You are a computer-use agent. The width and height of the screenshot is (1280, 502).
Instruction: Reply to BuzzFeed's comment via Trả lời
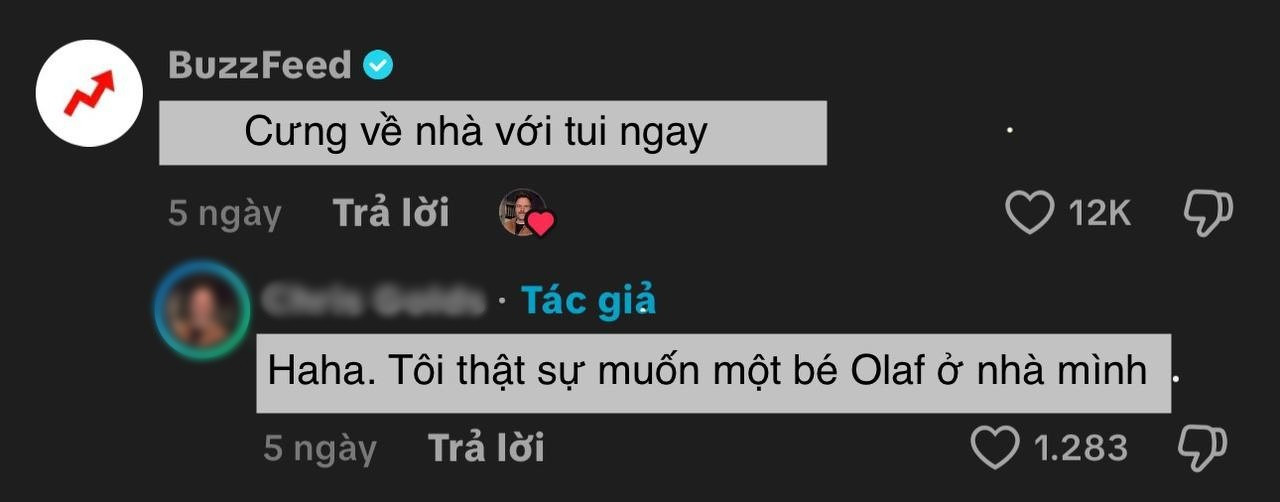390,213
